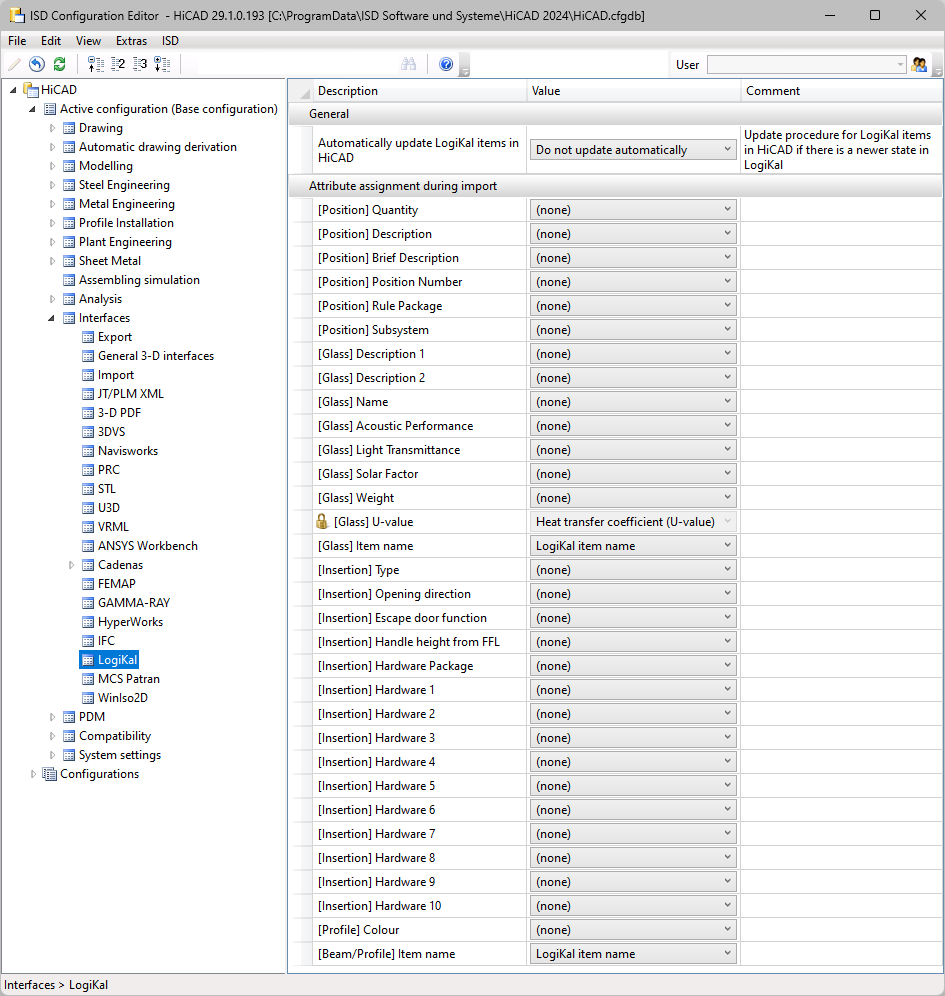The image size is (945, 996).
Task: Click the "[Glass] Acoustic Performance" row label
Action: click(x=395, y=426)
